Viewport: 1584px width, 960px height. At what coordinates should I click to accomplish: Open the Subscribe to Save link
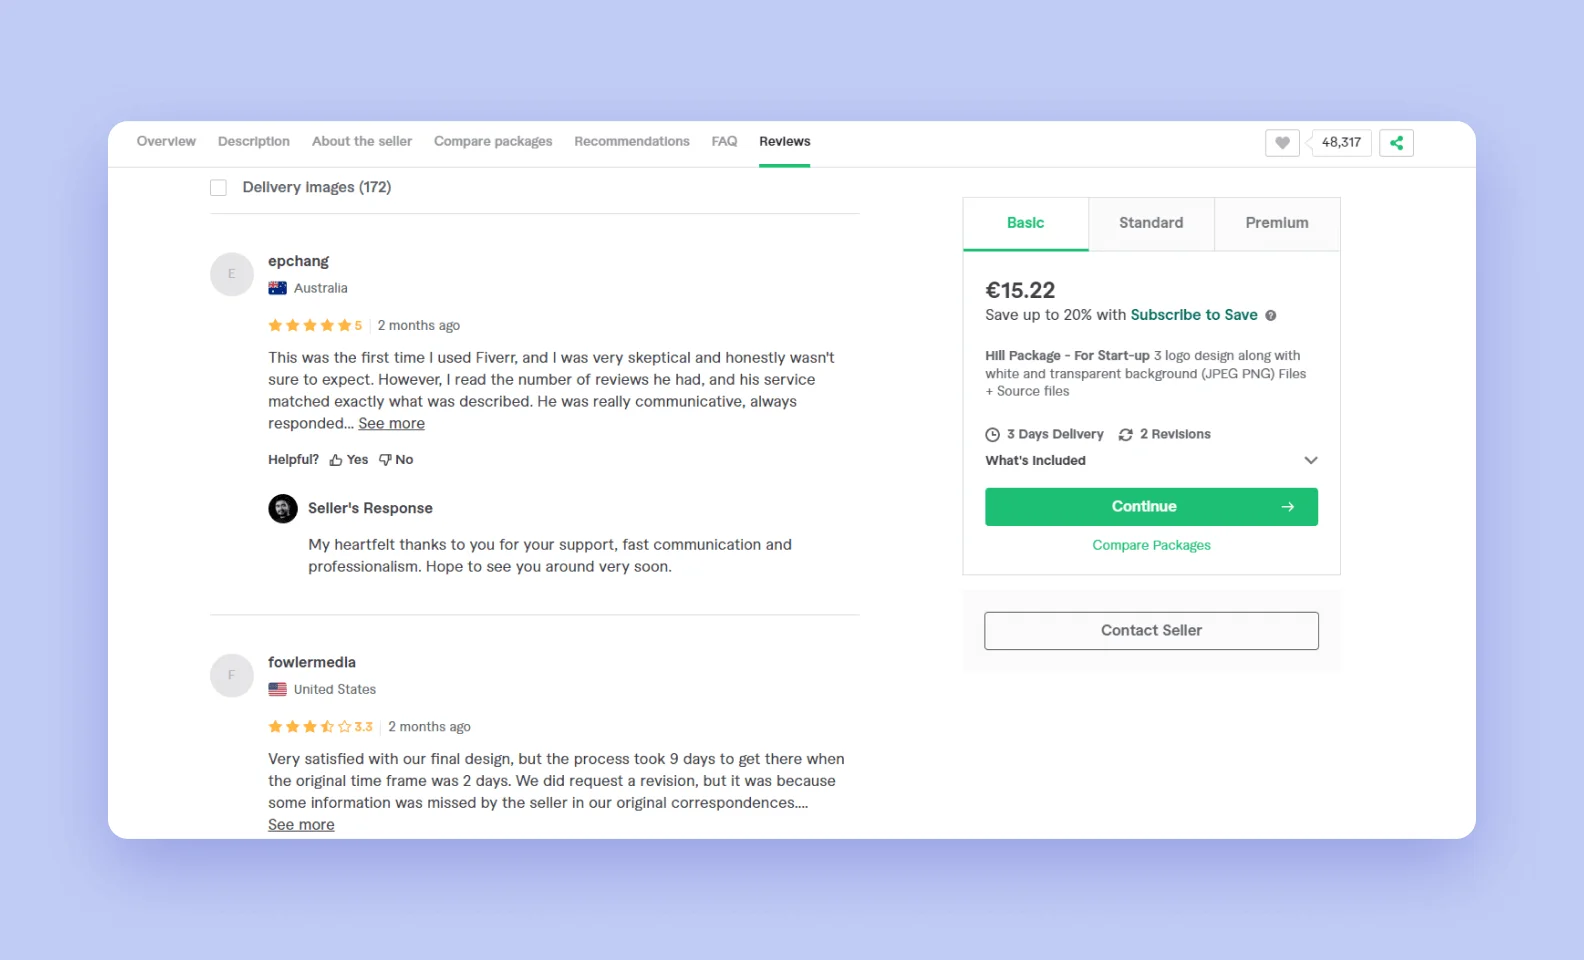[x=1193, y=315]
